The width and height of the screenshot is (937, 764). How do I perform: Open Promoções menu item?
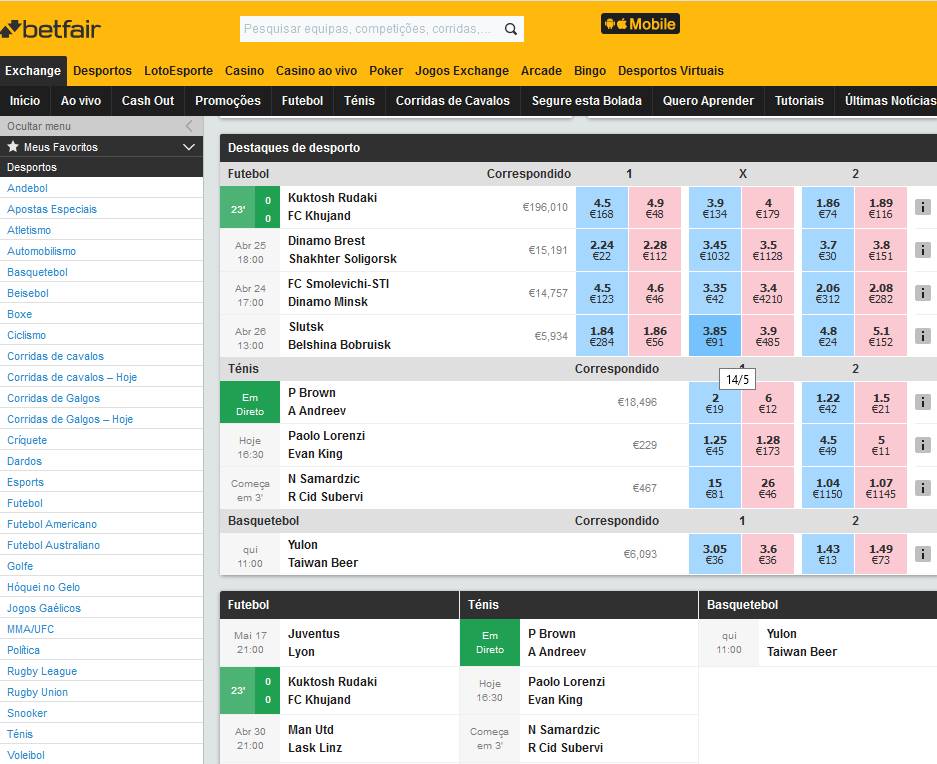click(x=228, y=100)
